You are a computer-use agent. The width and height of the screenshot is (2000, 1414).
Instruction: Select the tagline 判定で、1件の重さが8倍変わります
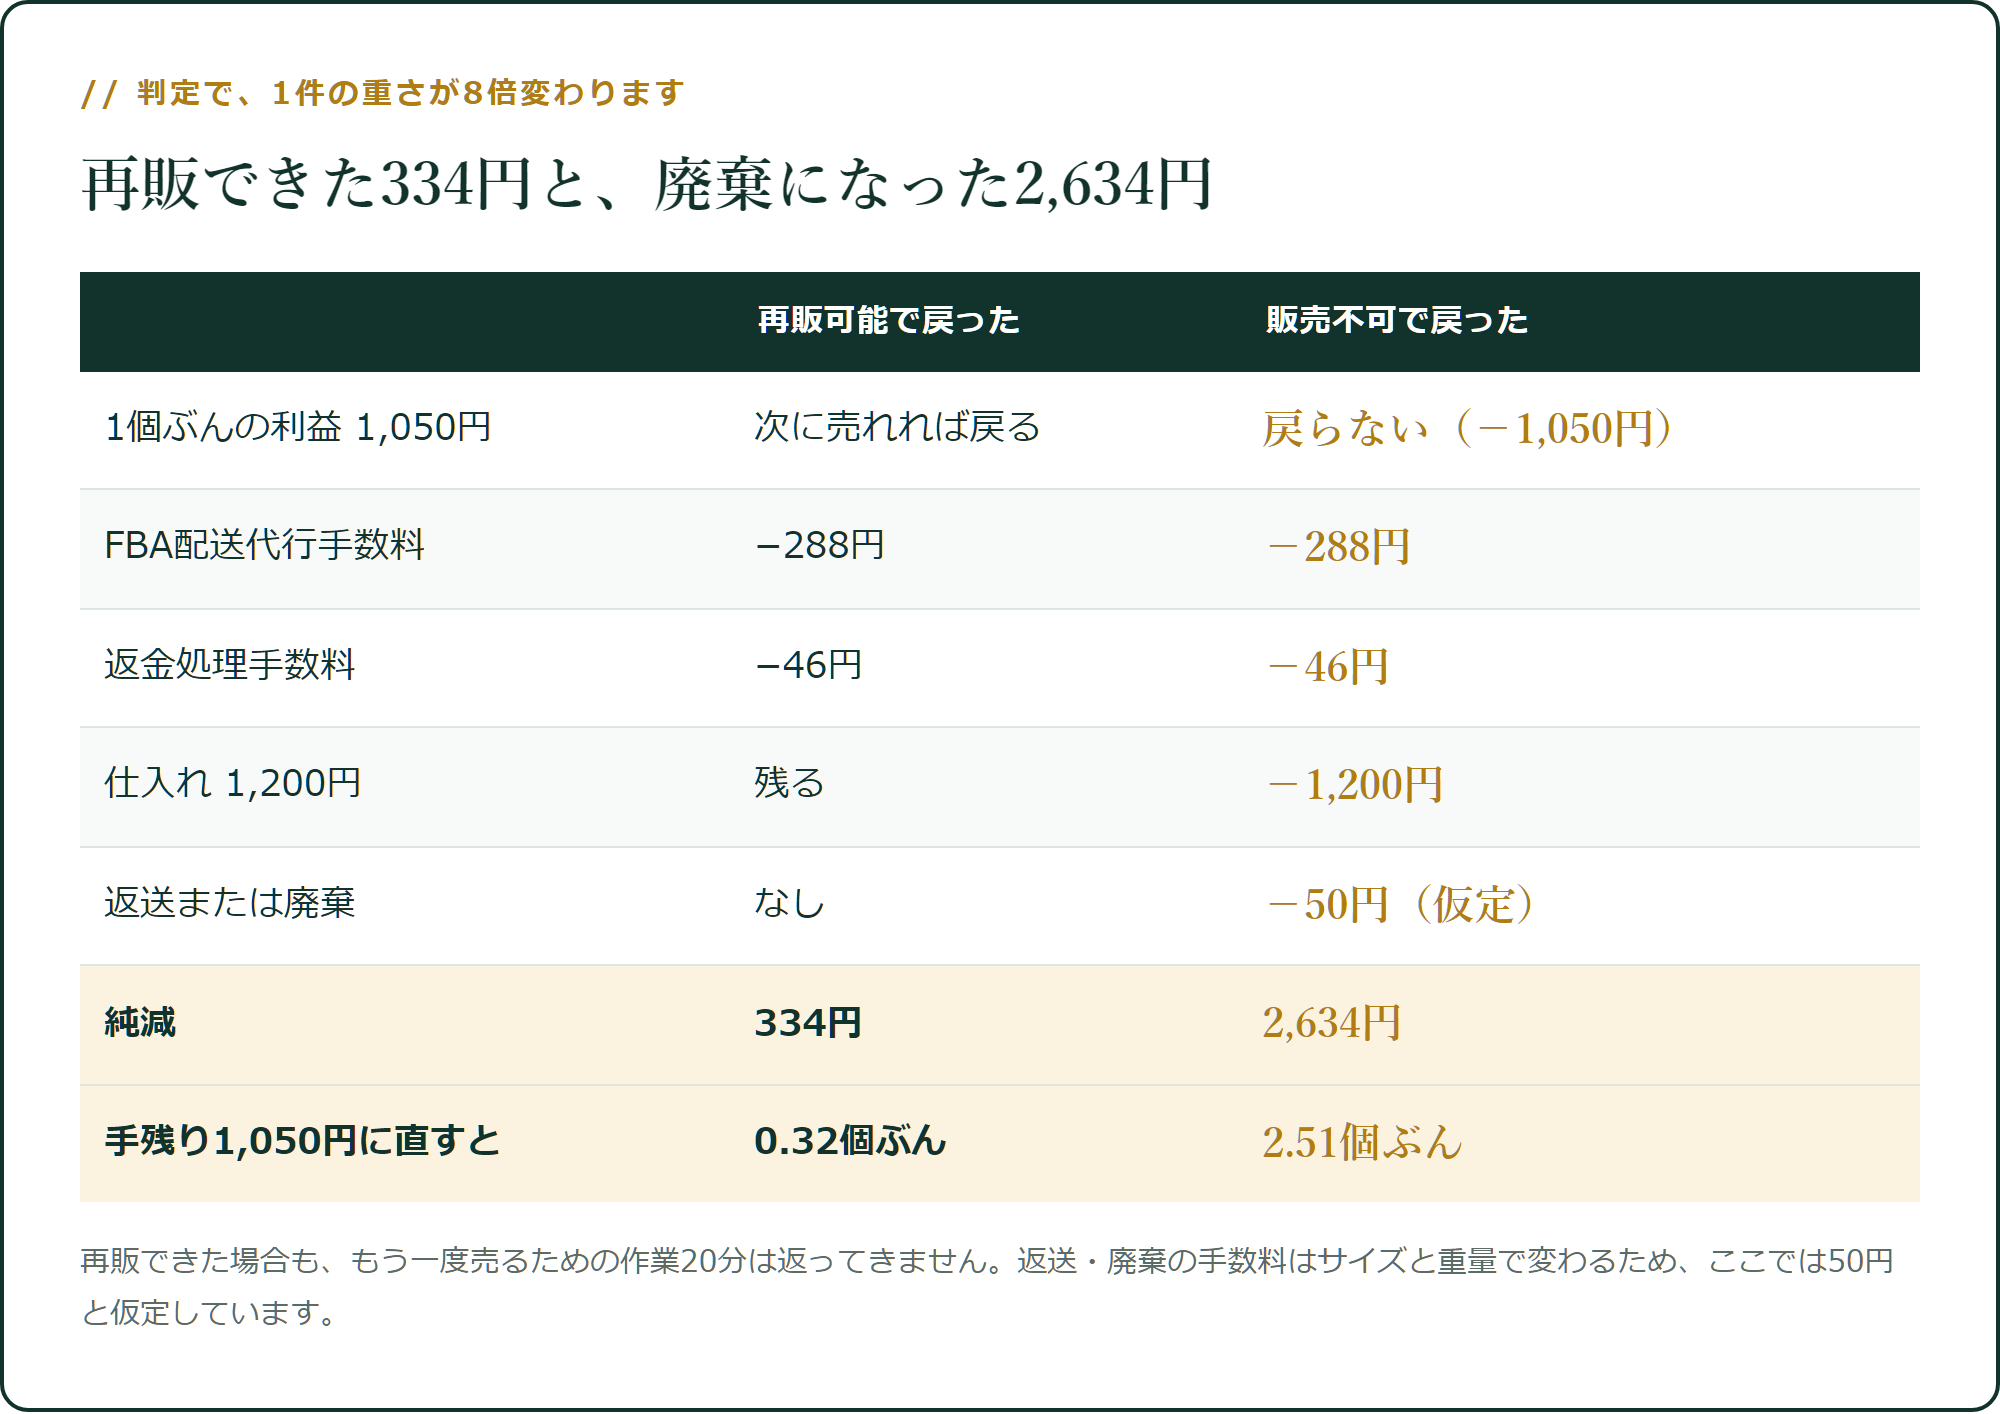(411, 93)
